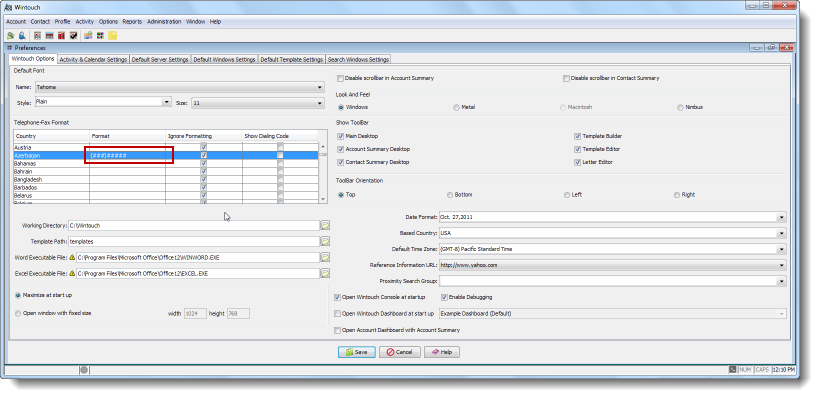Browse for Template Path folder

(325, 242)
